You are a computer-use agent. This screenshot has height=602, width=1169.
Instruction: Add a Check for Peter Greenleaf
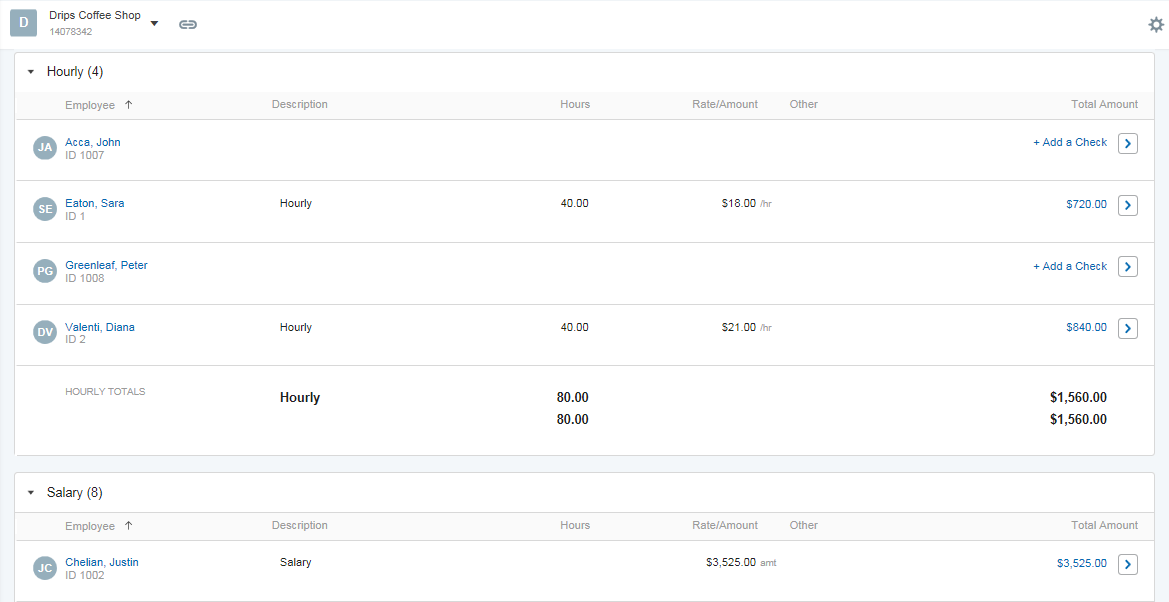click(x=1070, y=266)
